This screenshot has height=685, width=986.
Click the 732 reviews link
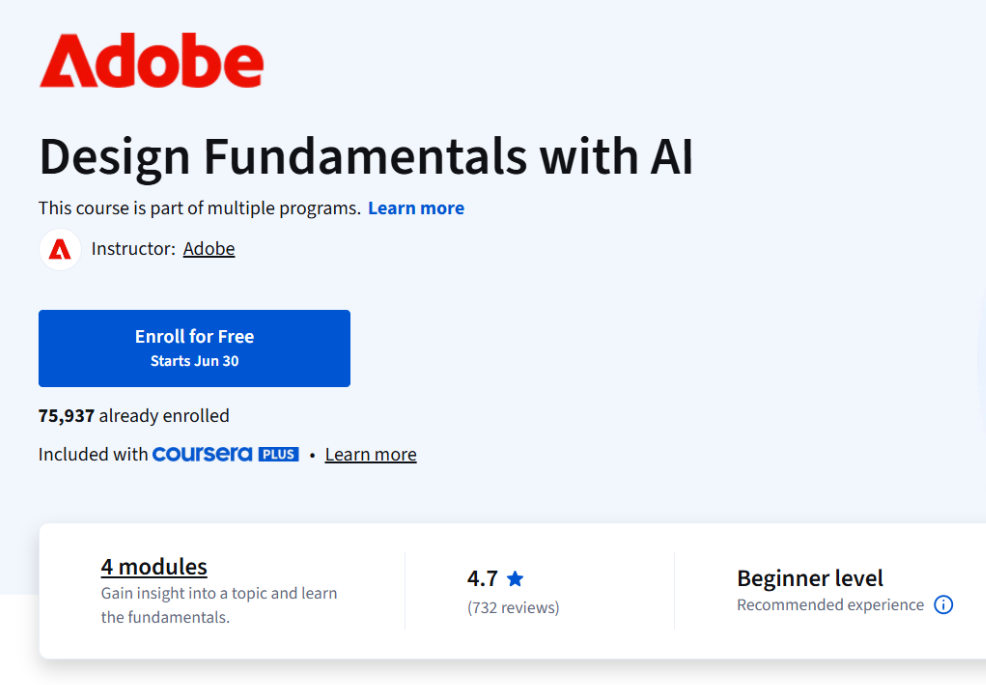(513, 607)
